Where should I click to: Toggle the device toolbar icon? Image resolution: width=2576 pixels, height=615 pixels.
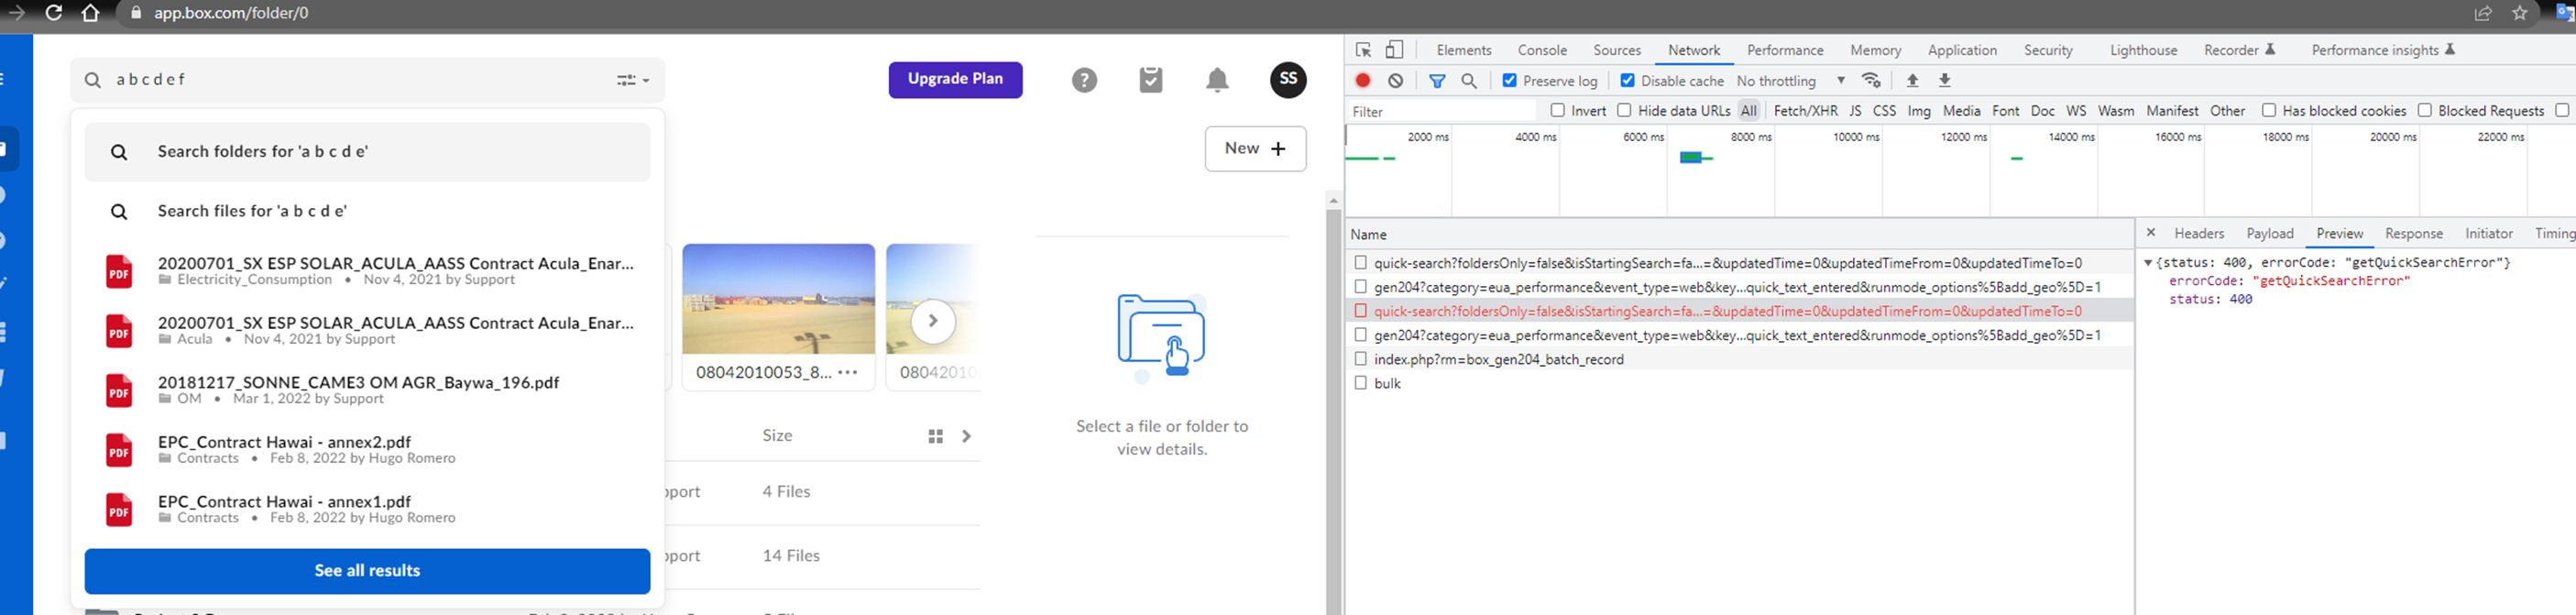[x=1394, y=50]
